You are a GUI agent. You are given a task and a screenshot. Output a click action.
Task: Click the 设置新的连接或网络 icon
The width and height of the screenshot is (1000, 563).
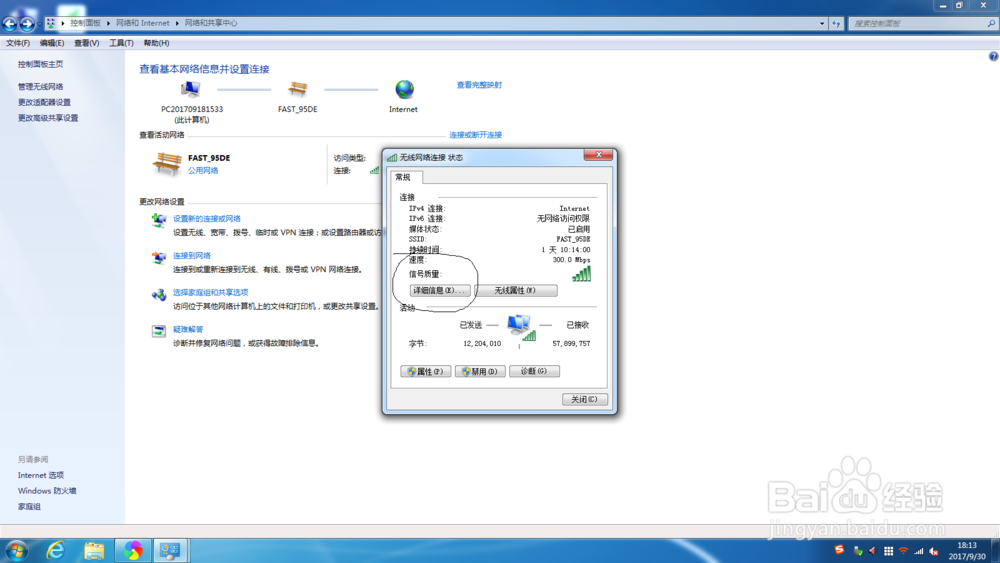click(x=159, y=221)
